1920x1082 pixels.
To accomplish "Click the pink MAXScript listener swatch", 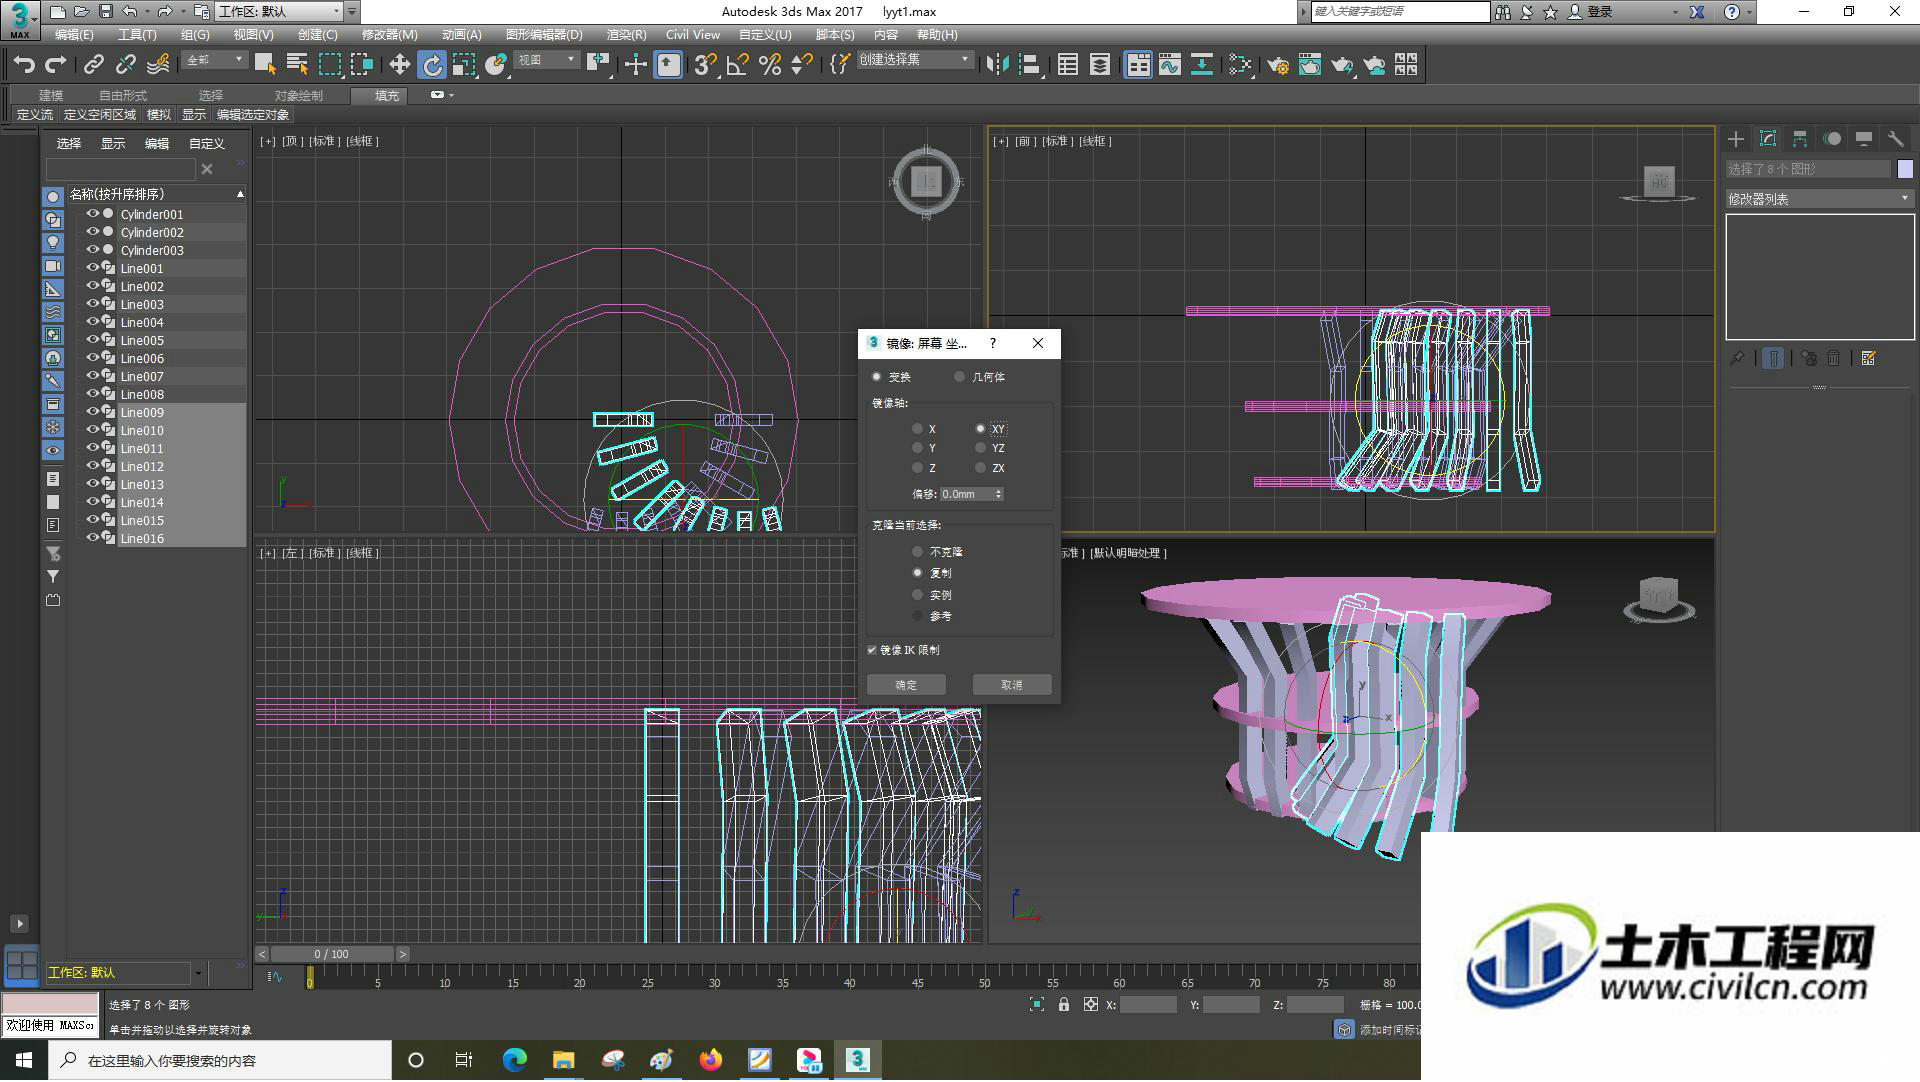I will click(50, 1004).
